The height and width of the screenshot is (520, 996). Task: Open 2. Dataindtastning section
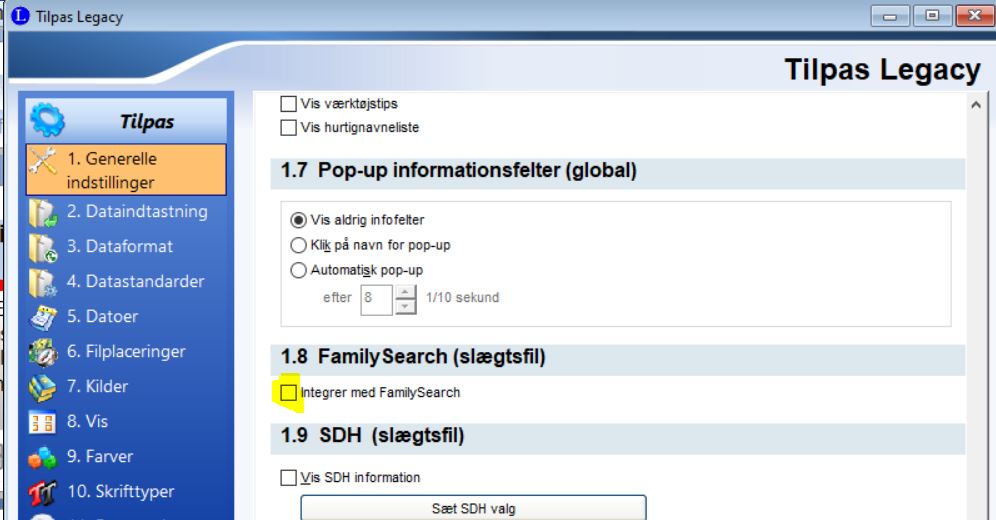point(126,212)
